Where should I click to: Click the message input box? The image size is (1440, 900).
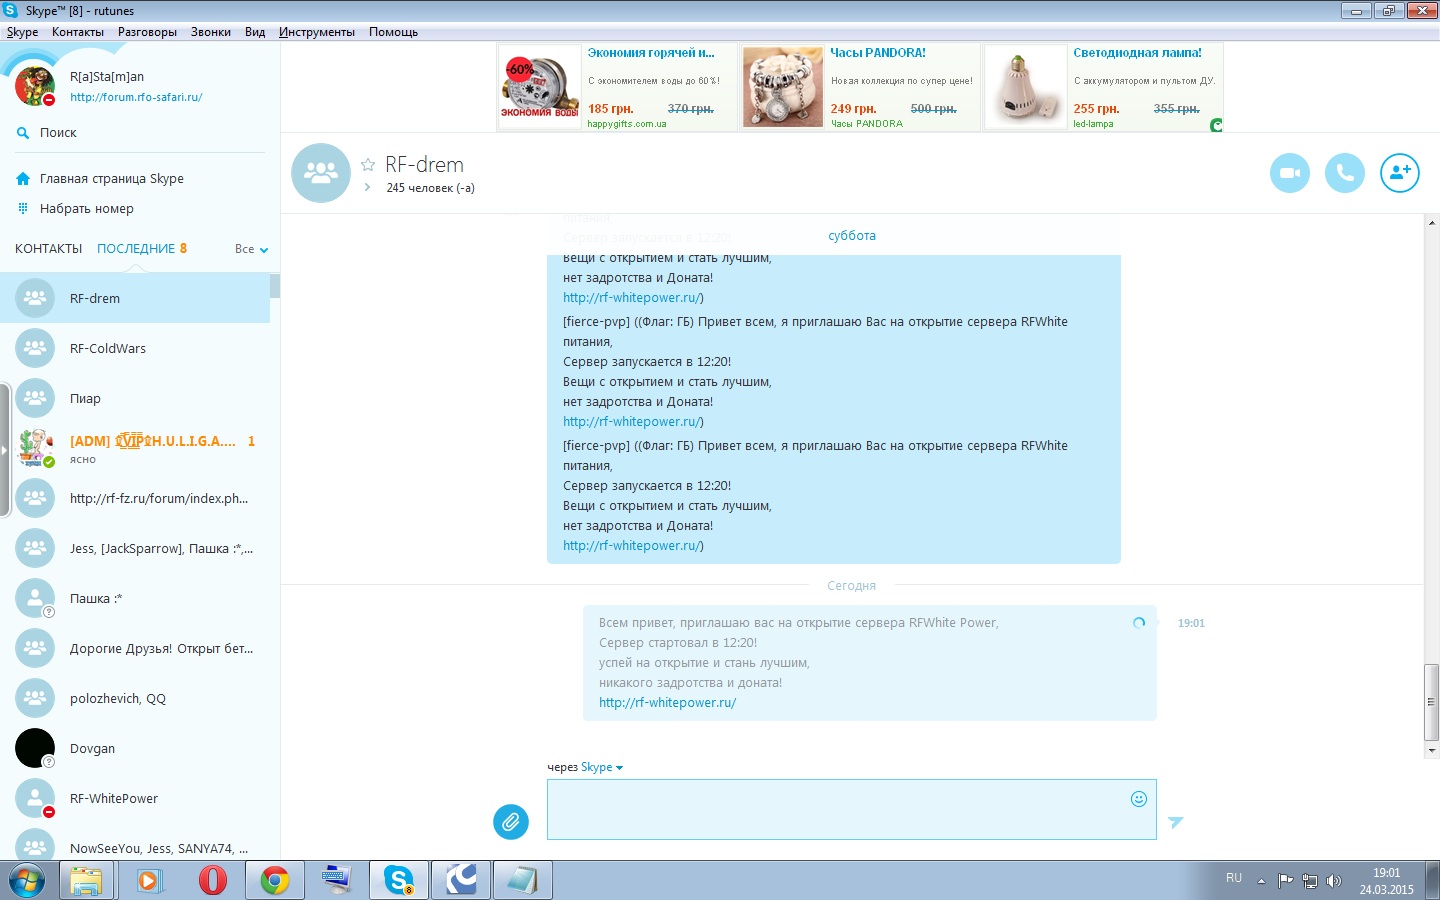pos(852,809)
